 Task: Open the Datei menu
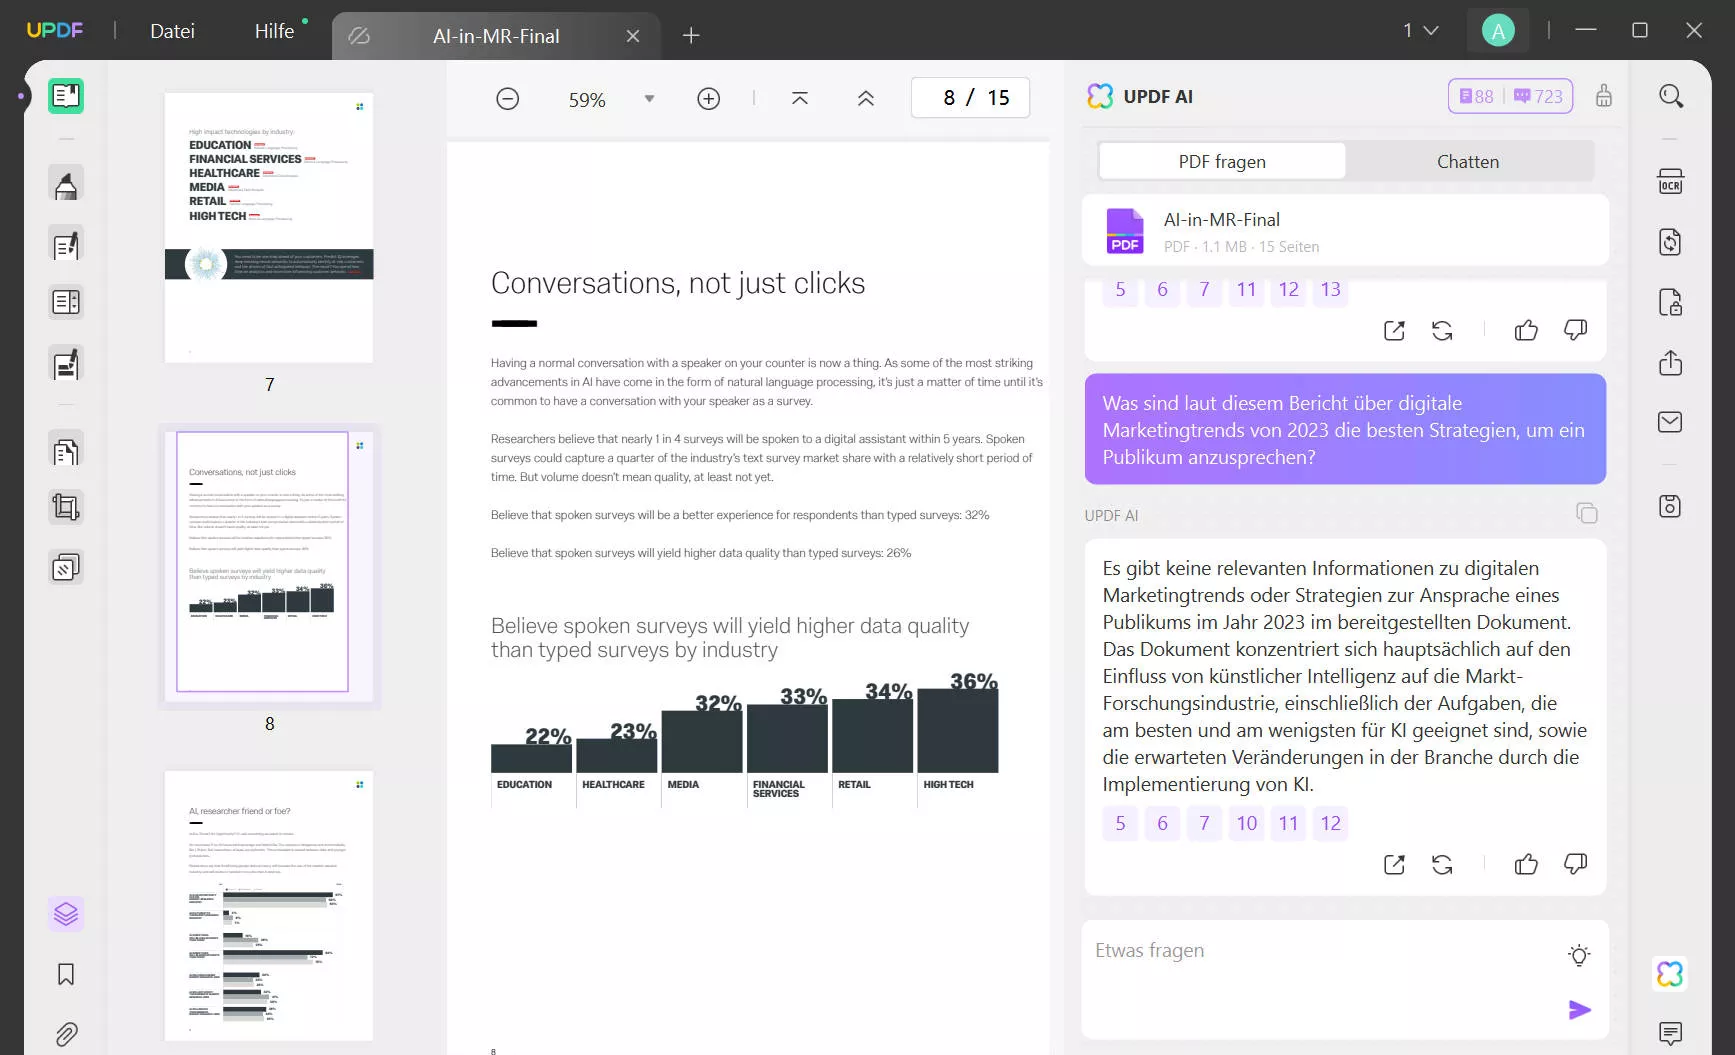coord(172,31)
